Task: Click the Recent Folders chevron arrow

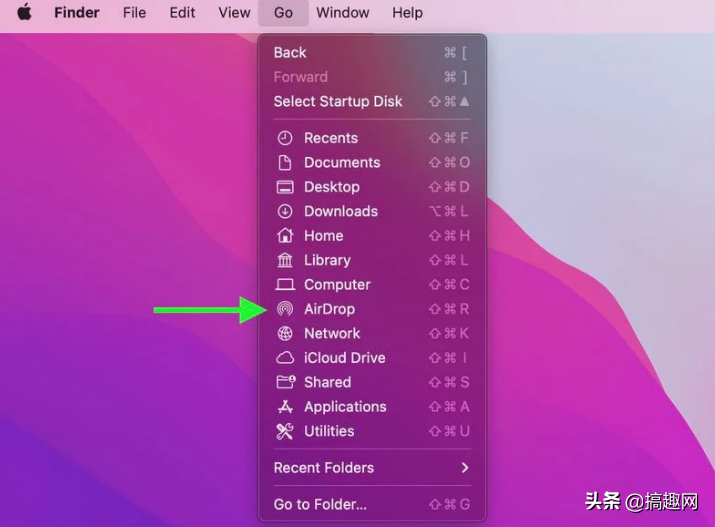Action: pos(465,468)
